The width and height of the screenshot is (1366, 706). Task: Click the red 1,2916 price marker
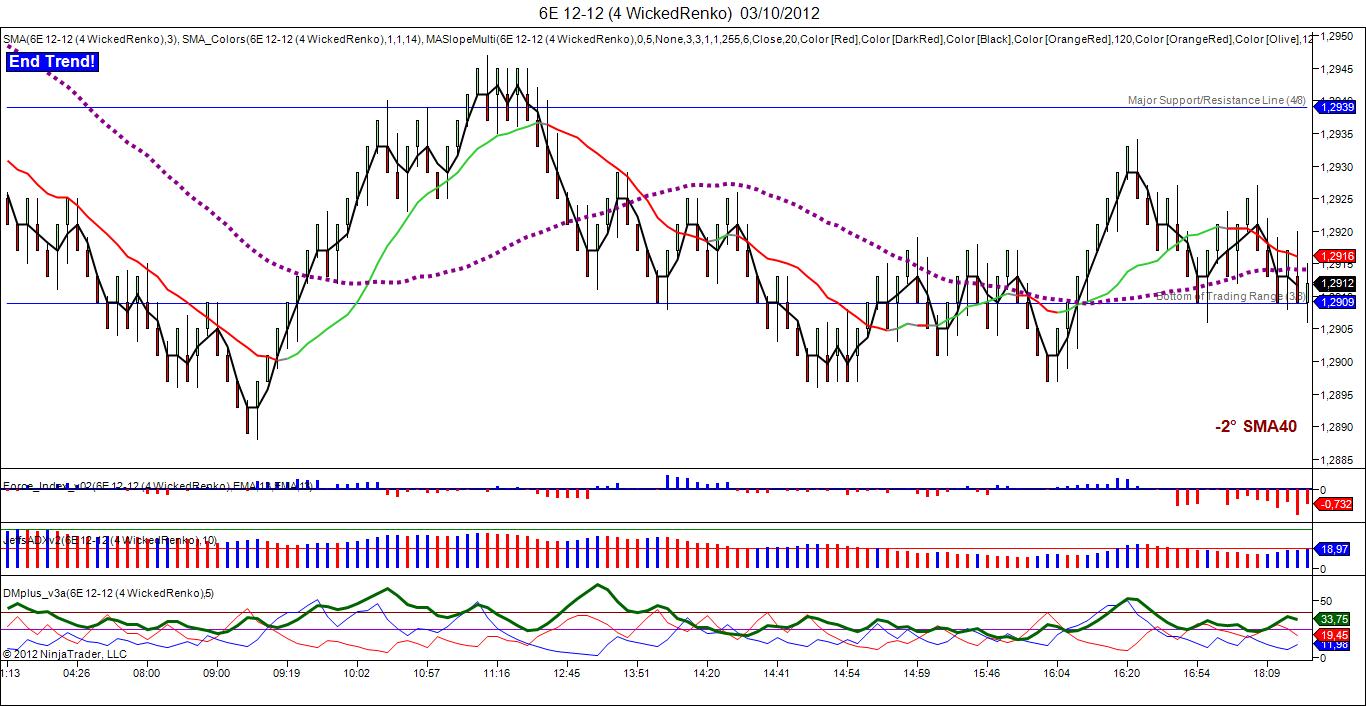(x=1336, y=257)
